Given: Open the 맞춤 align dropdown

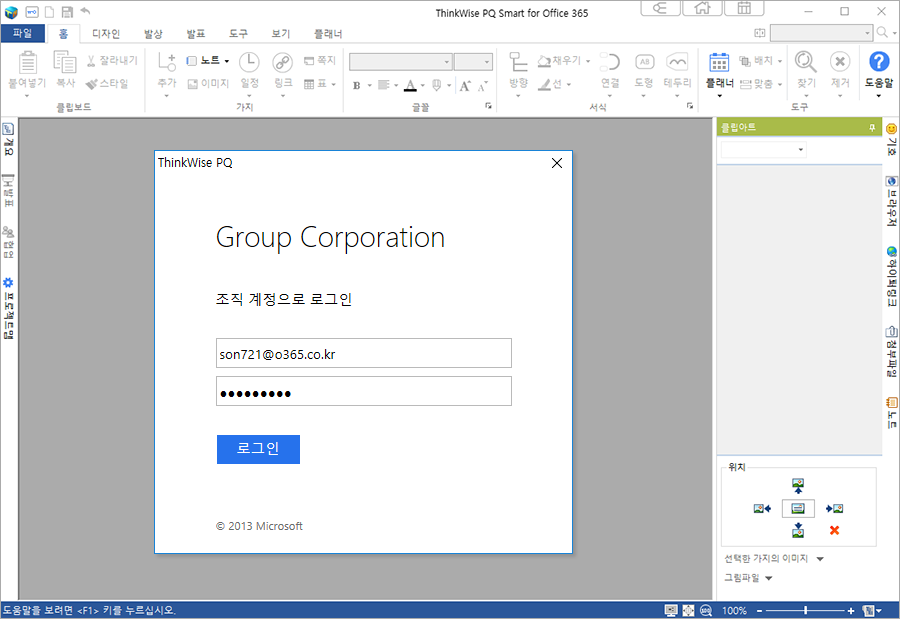Looking at the screenshot, I should point(779,84).
